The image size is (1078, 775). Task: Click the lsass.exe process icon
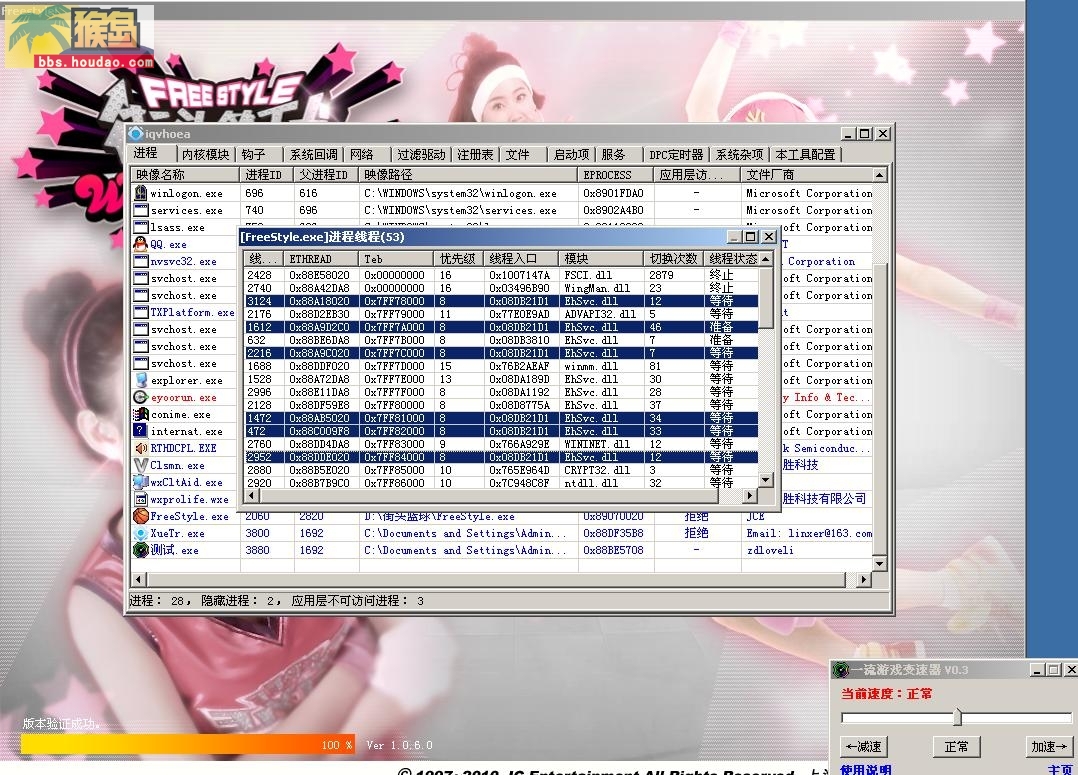click(x=140, y=227)
